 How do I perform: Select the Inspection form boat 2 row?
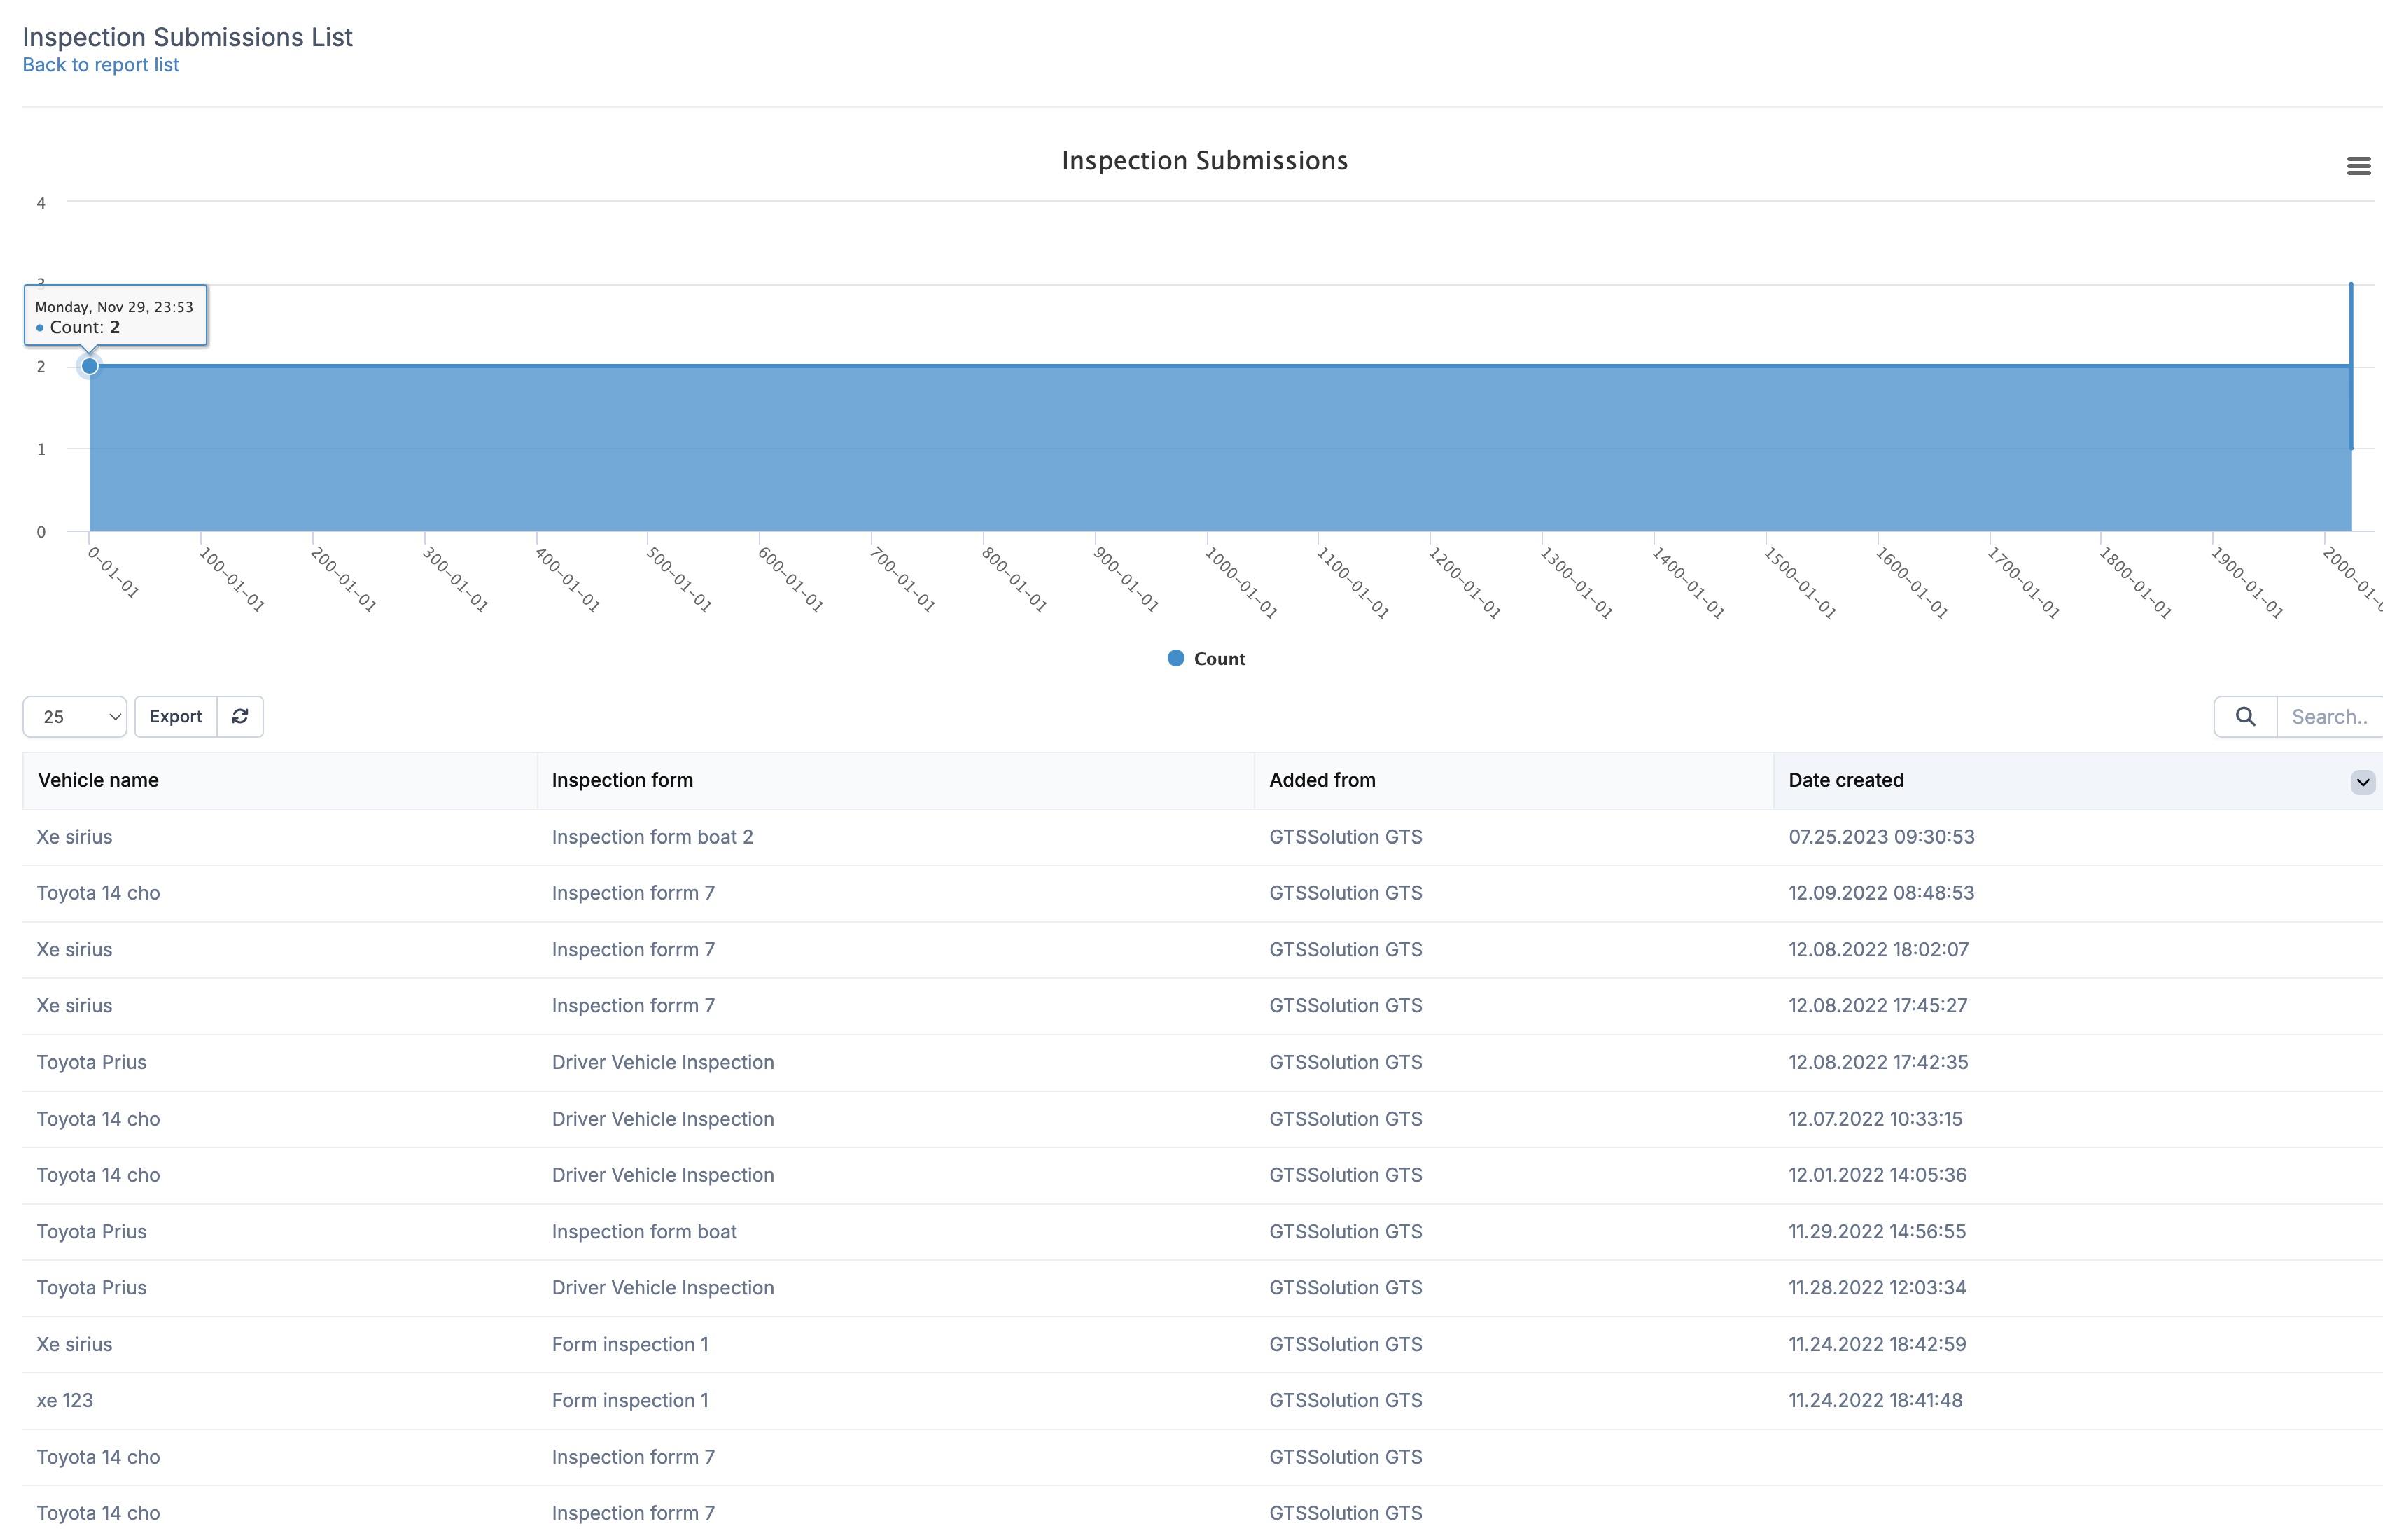pos(652,836)
